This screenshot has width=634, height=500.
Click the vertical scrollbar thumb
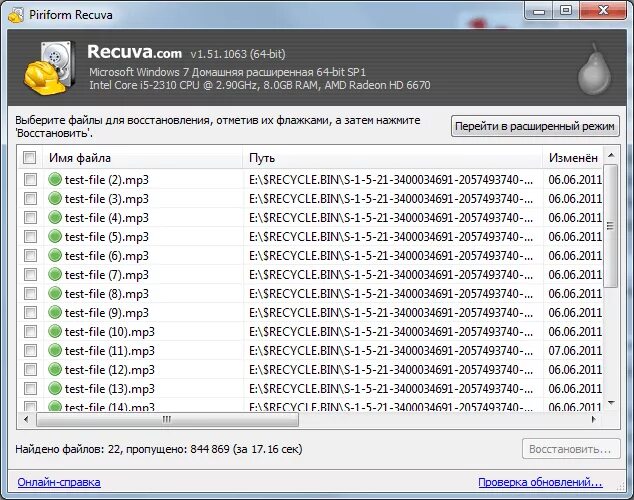point(611,226)
